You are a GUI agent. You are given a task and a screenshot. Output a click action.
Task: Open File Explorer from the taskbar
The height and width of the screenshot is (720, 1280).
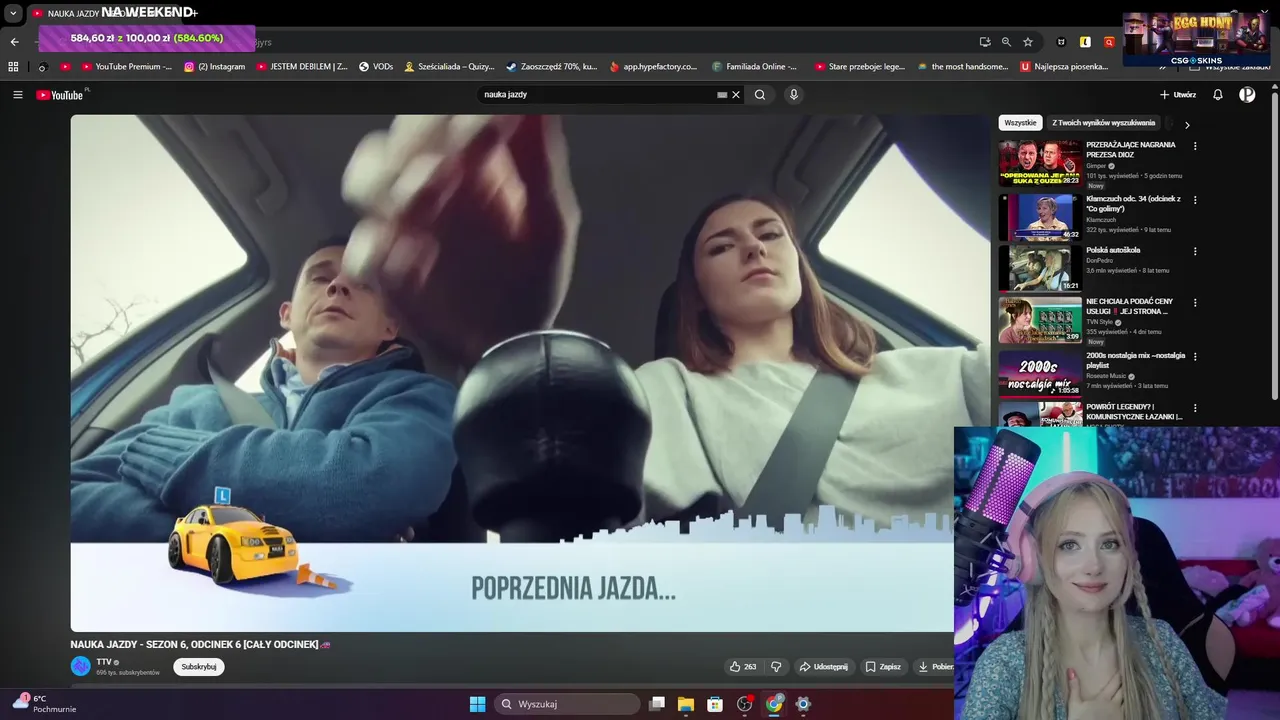(686, 704)
